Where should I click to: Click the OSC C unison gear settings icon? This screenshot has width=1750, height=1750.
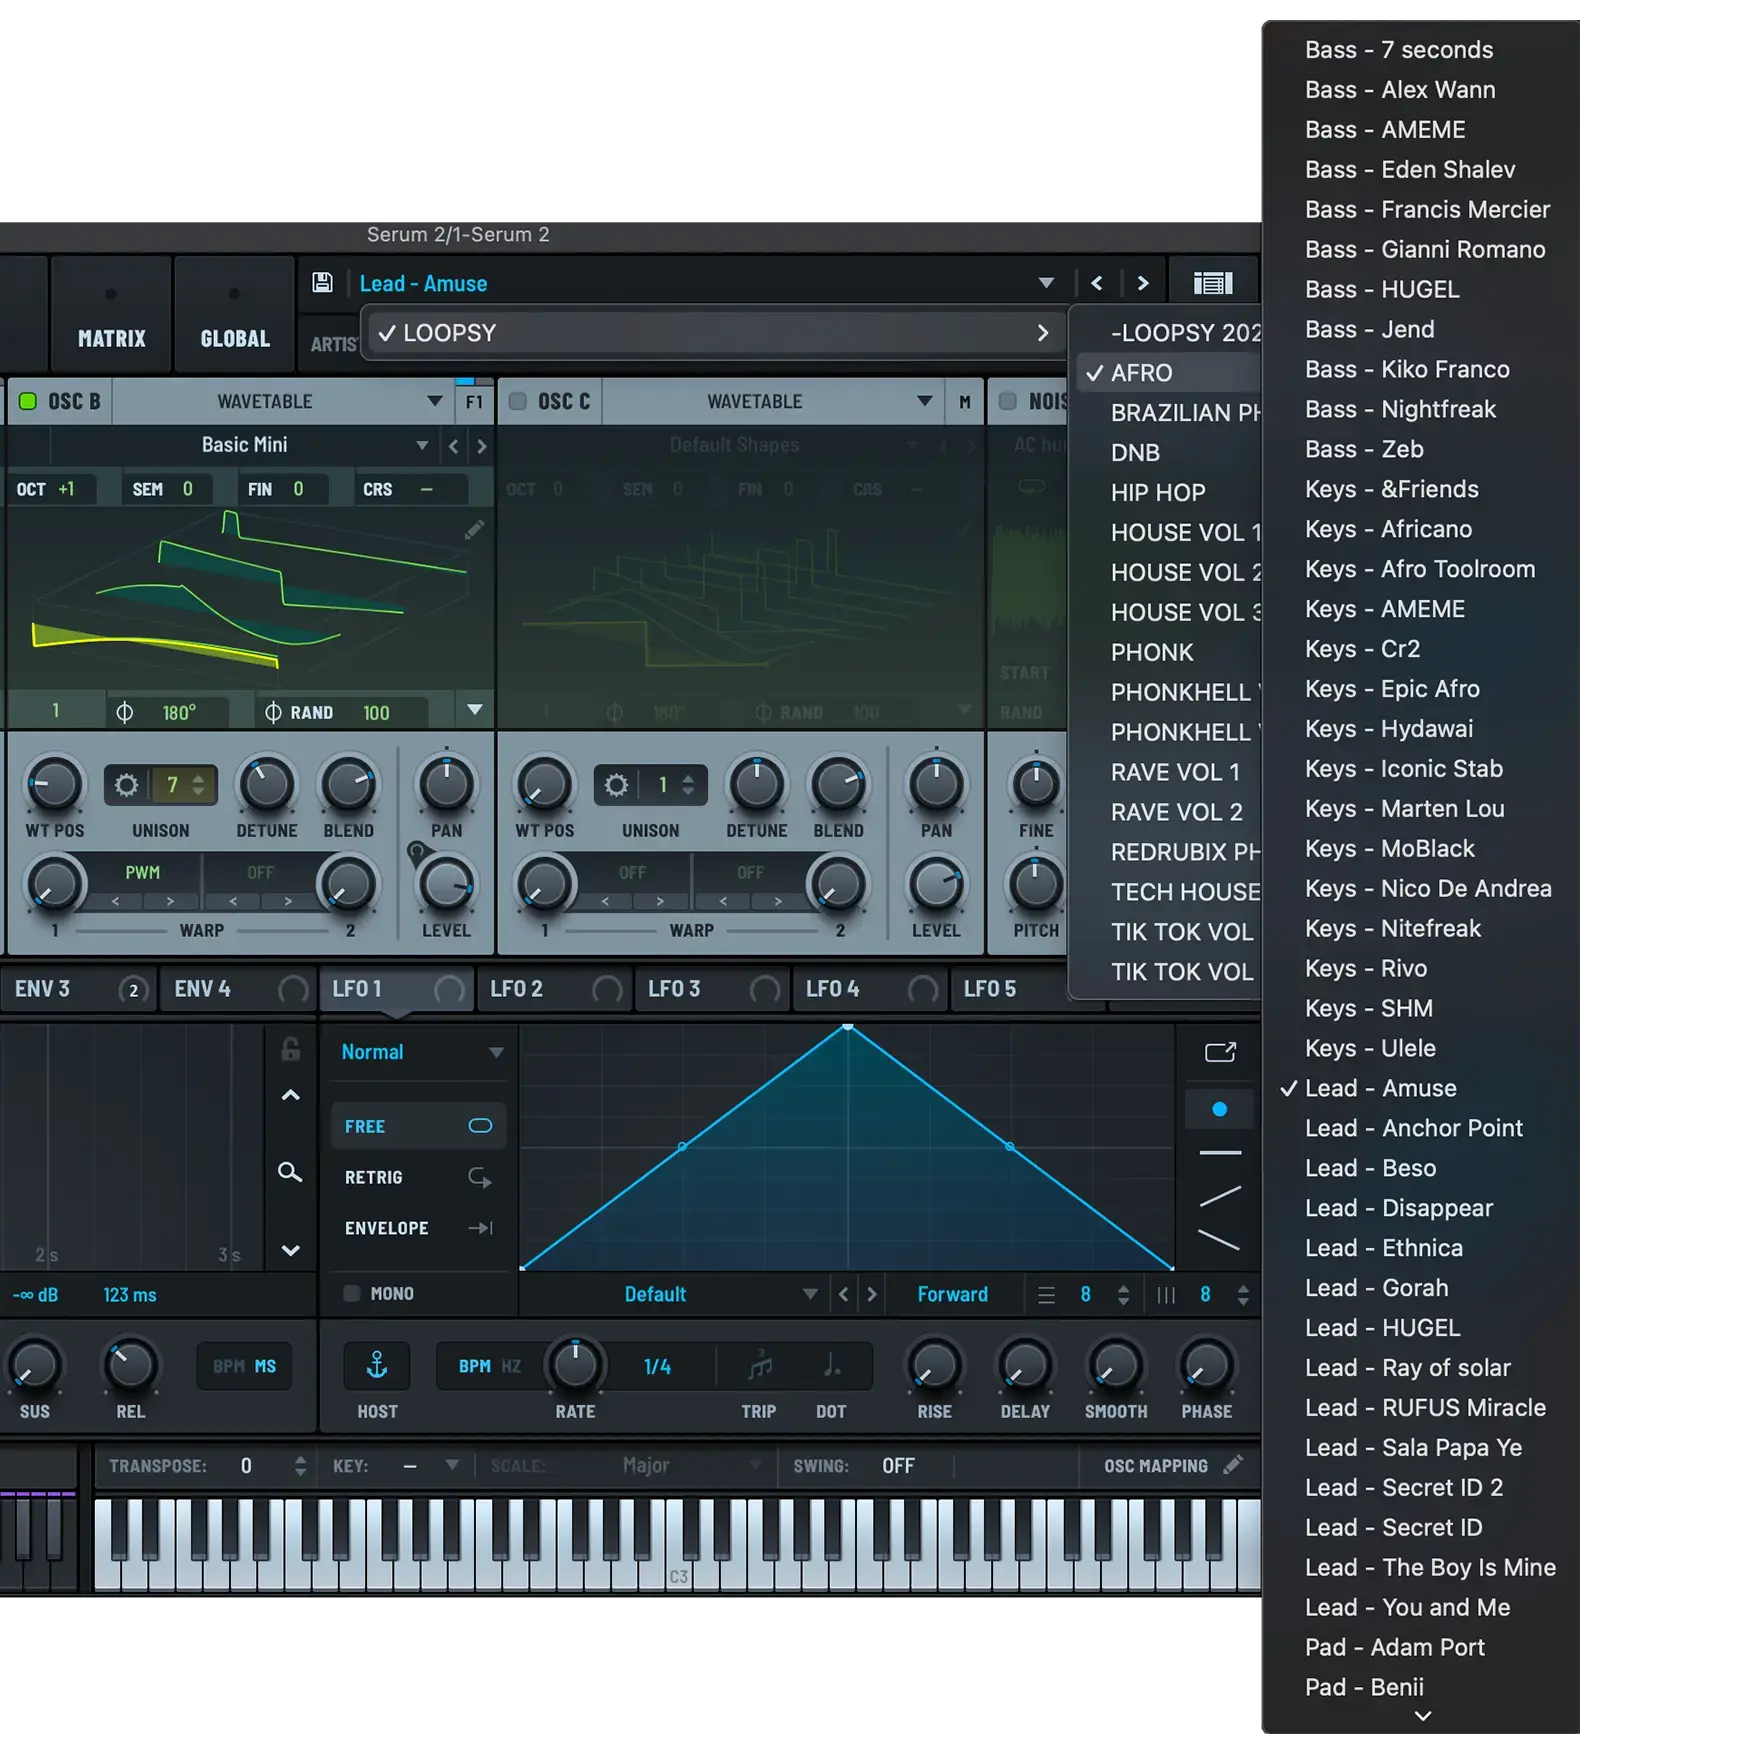click(617, 785)
